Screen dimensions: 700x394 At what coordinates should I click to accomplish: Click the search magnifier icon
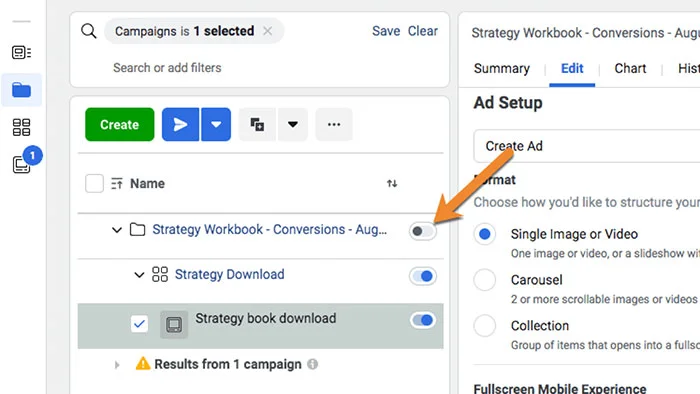[x=88, y=31]
